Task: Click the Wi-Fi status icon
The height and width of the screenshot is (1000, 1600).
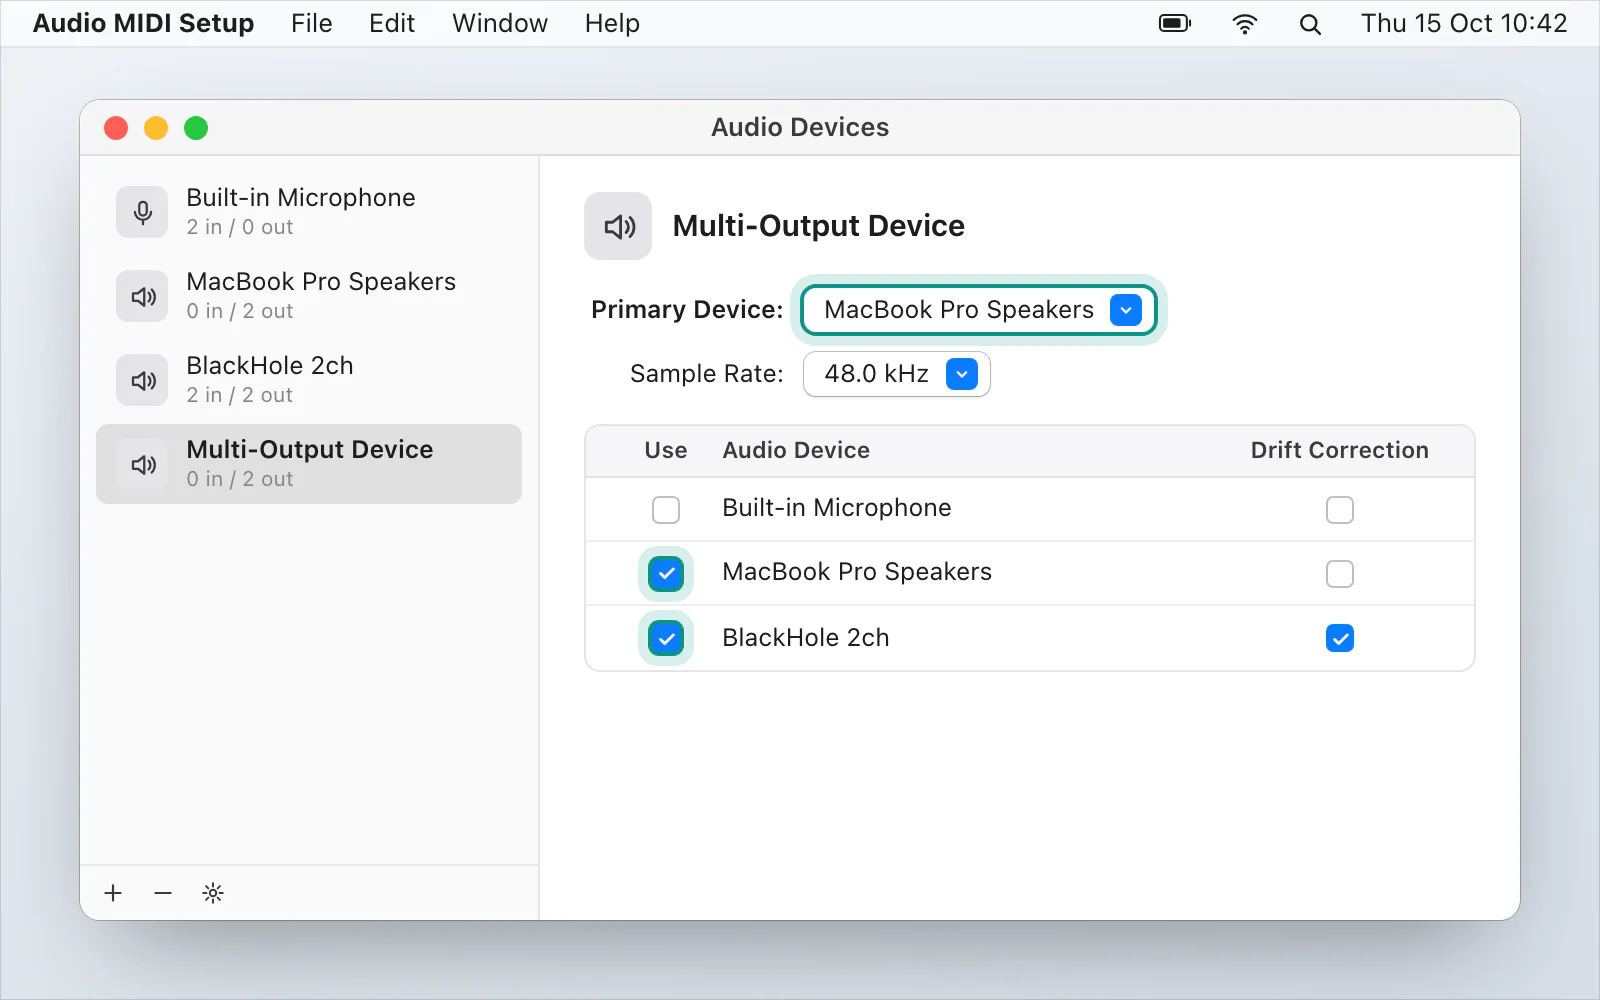Action: pos(1244,24)
